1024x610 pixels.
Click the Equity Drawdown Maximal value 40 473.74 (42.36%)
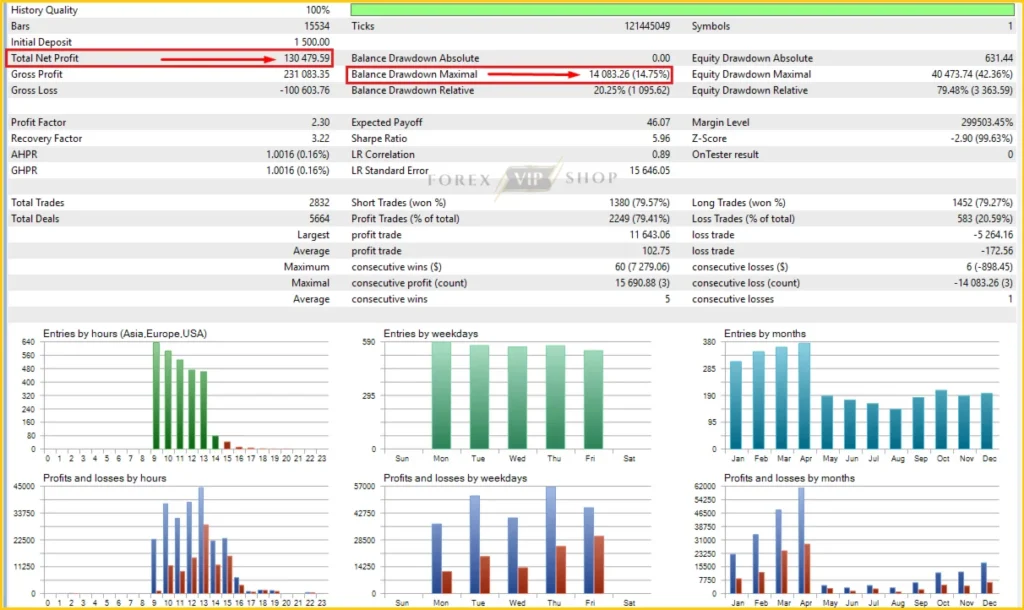[972, 74]
